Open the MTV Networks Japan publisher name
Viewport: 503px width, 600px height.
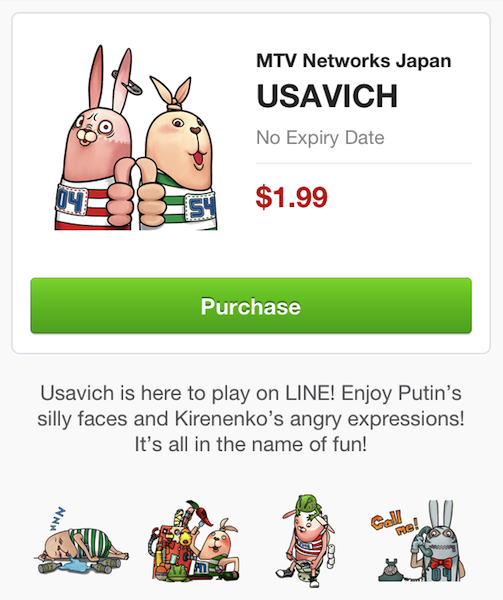354,61
